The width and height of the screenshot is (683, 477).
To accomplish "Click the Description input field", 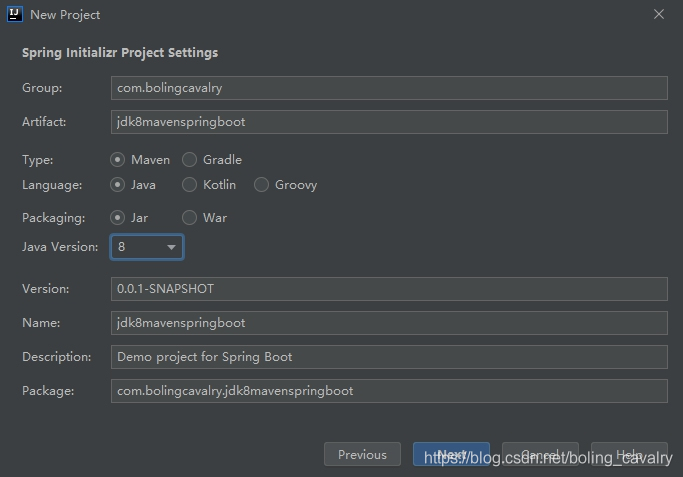I will coord(389,357).
